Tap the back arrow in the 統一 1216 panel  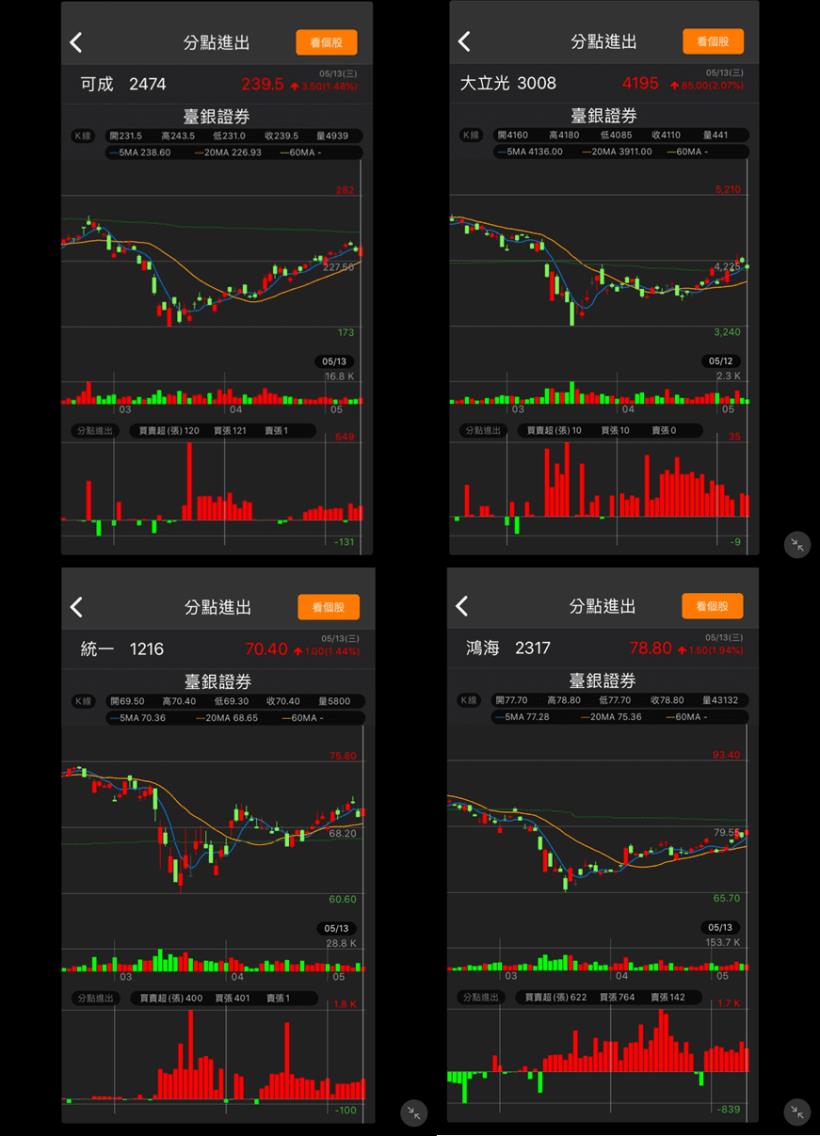[x=76, y=607]
